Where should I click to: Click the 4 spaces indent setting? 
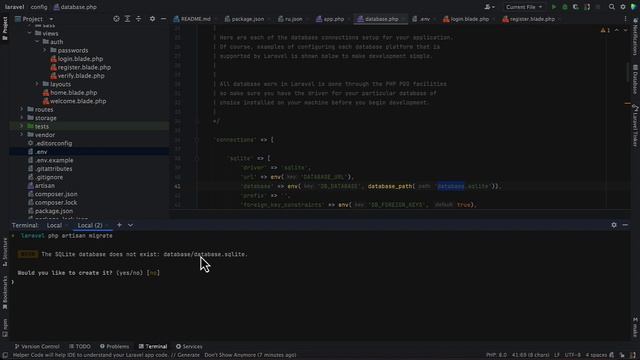coord(596,355)
